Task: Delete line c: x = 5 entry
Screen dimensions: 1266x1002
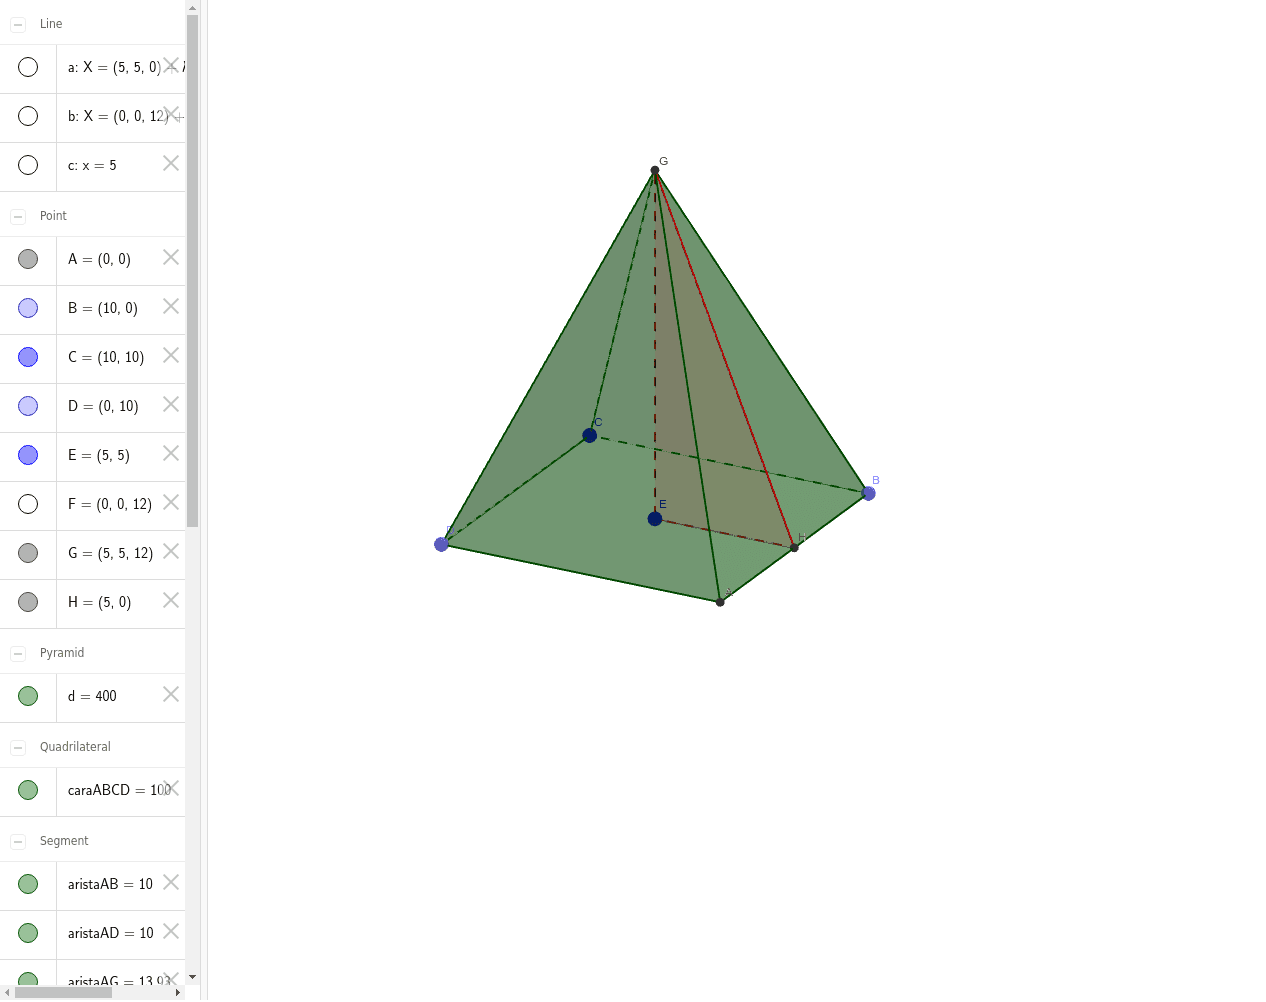Action: tap(171, 164)
